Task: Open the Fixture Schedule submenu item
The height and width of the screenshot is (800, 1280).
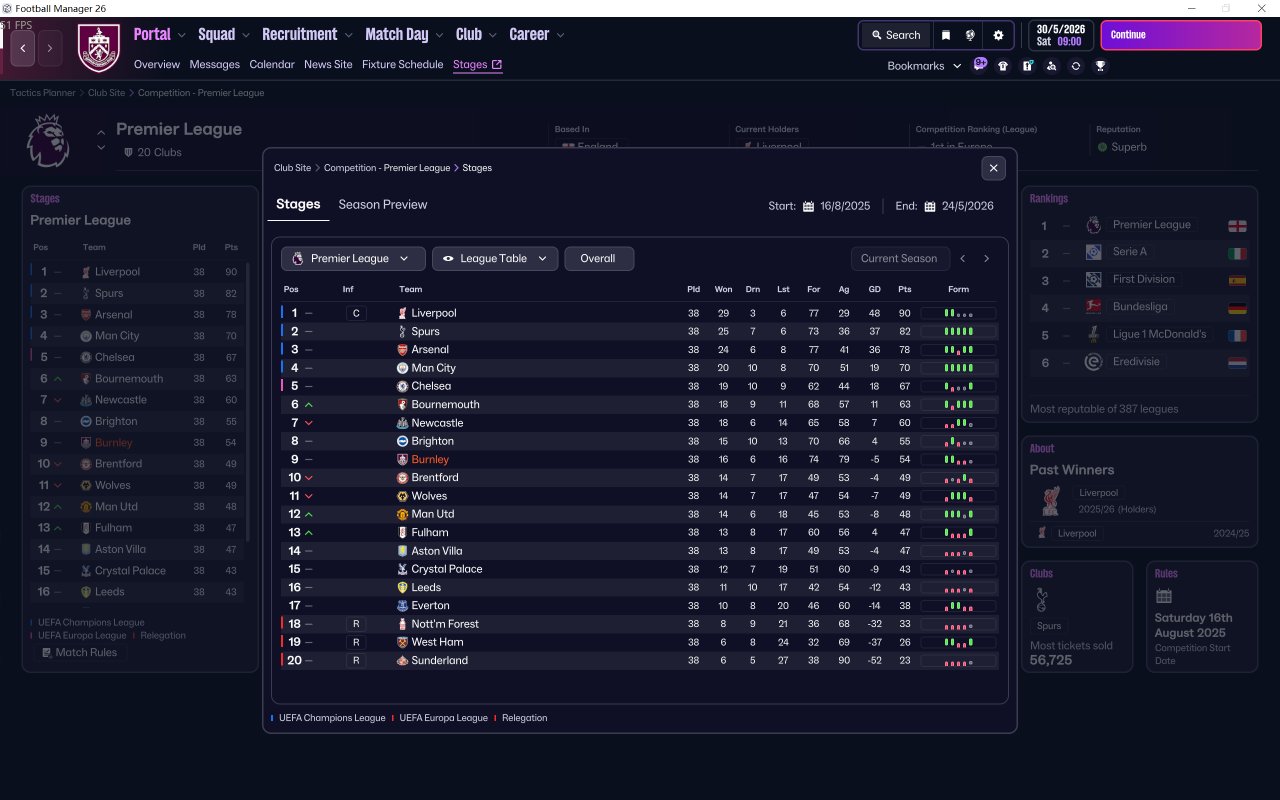Action: click(403, 65)
